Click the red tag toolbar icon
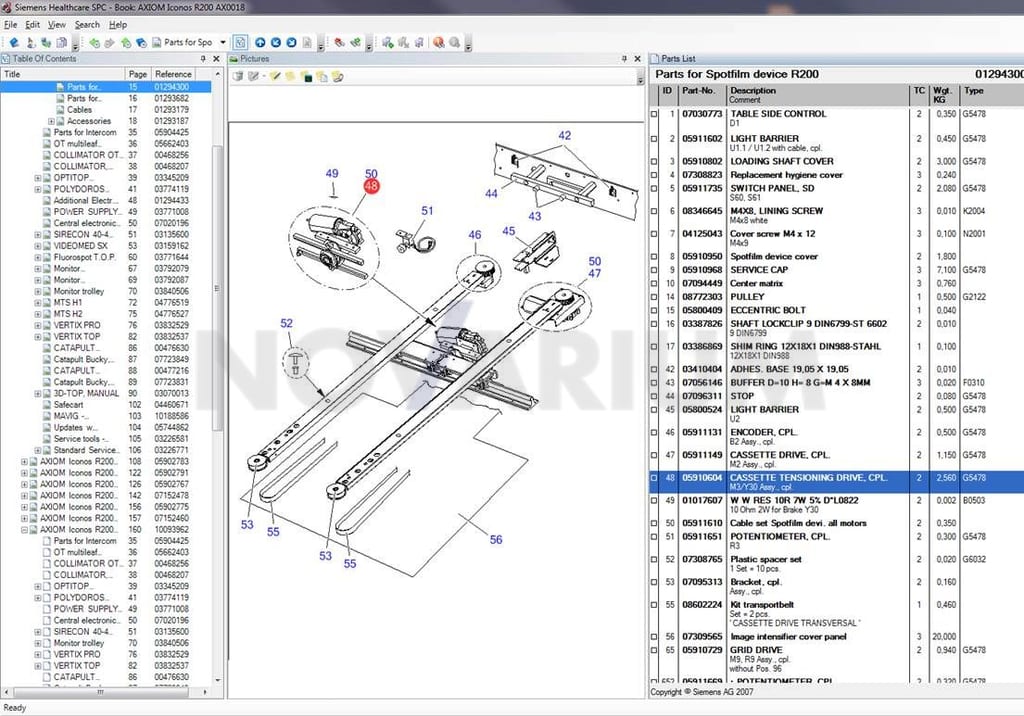This screenshot has height=716, width=1024. point(340,42)
